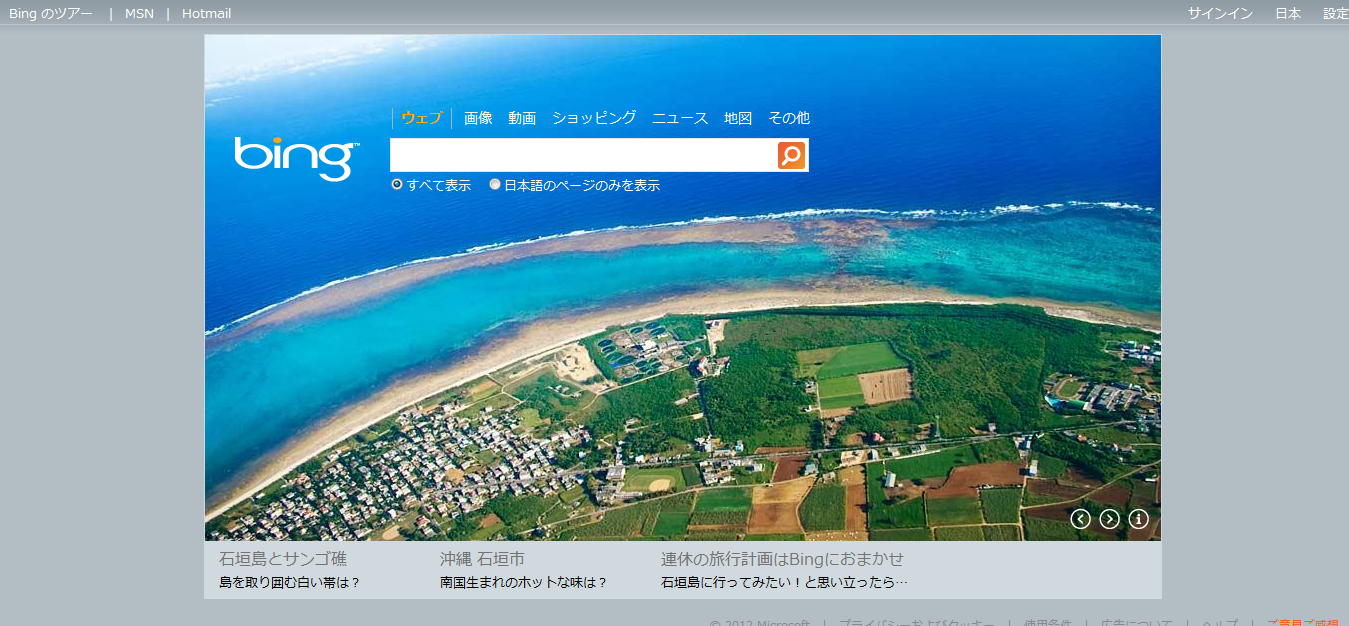Open the ショッピング tab
Image resolution: width=1349 pixels, height=626 pixels.
click(x=594, y=118)
